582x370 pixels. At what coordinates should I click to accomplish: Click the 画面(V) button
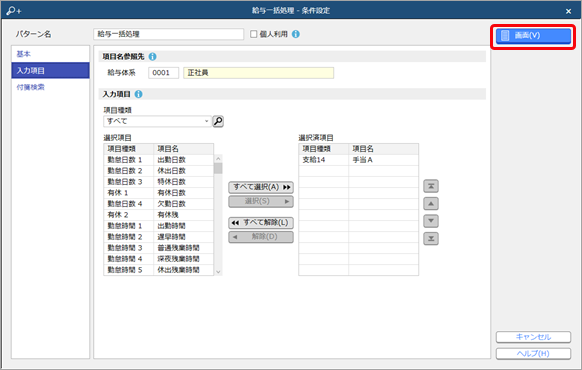(533, 36)
